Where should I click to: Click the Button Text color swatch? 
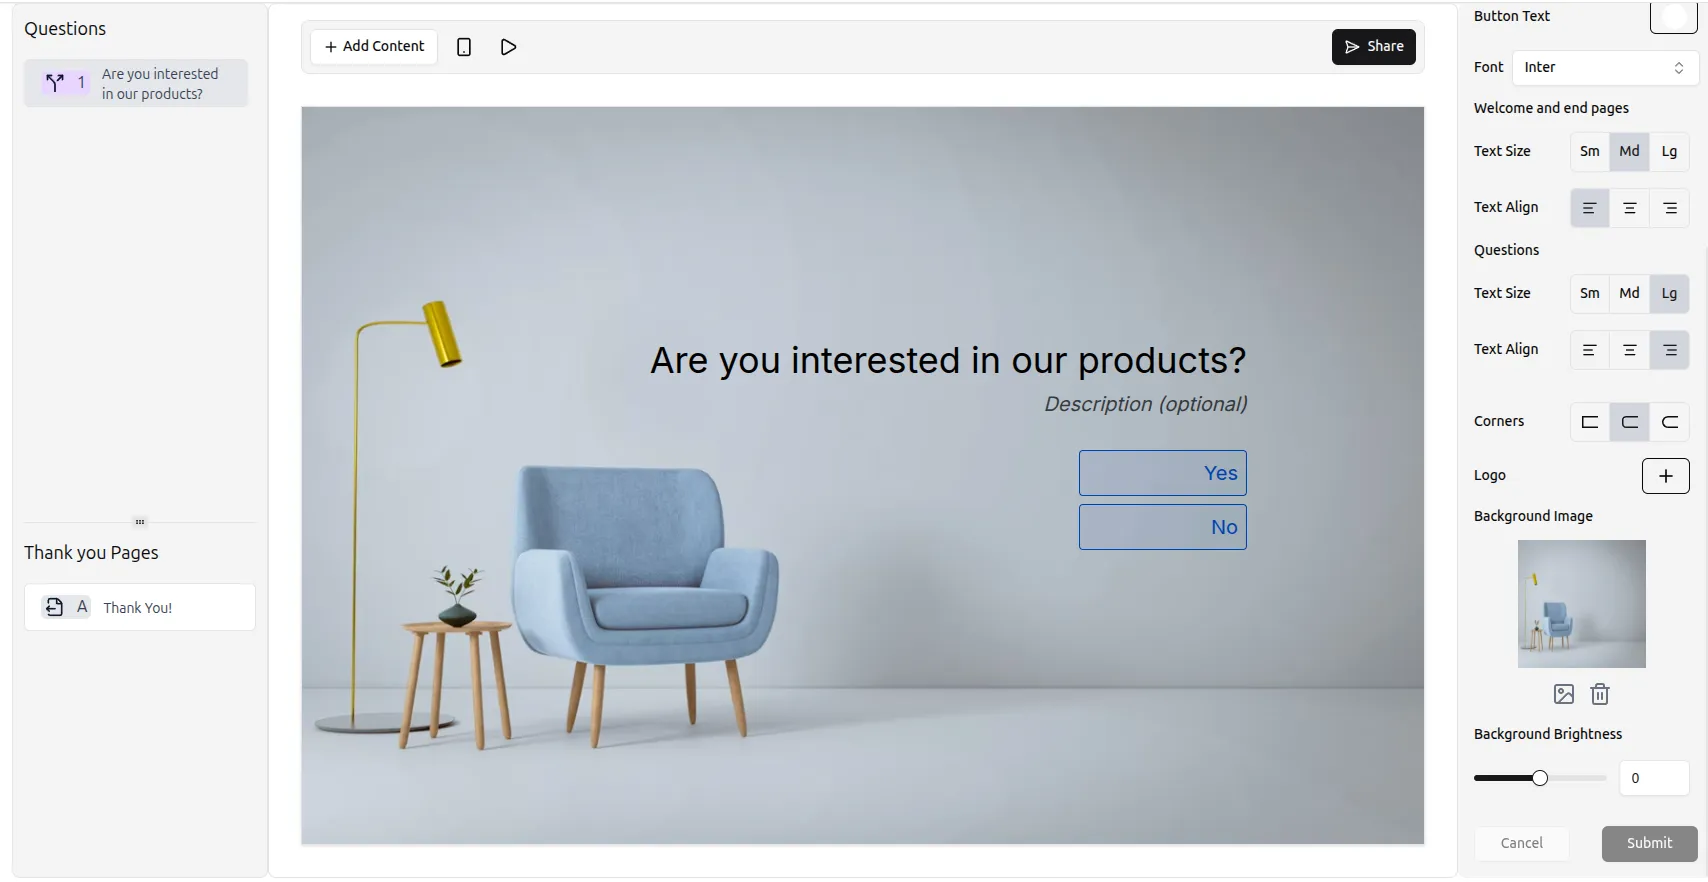click(x=1674, y=17)
